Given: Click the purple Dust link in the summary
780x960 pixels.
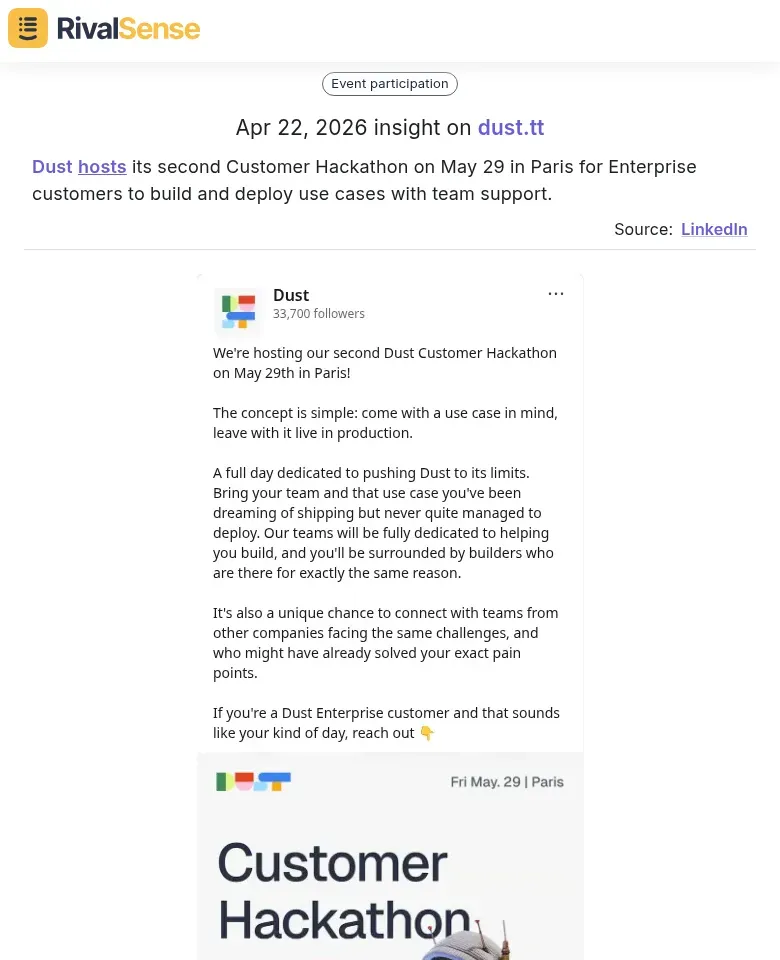Looking at the screenshot, I should pyautogui.click(x=52, y=167).
